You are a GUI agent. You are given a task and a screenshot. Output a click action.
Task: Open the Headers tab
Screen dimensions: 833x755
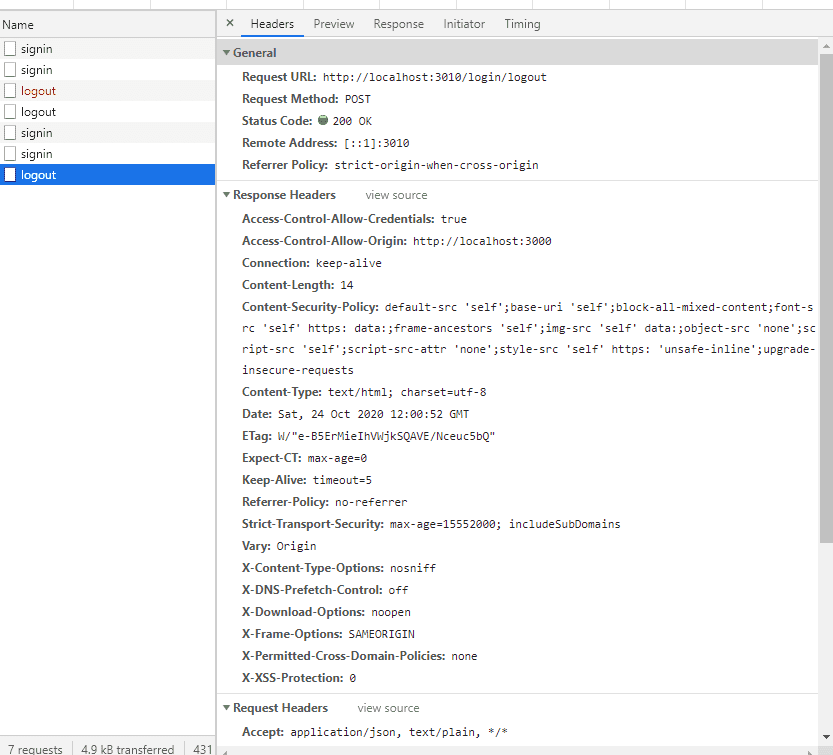272,24
